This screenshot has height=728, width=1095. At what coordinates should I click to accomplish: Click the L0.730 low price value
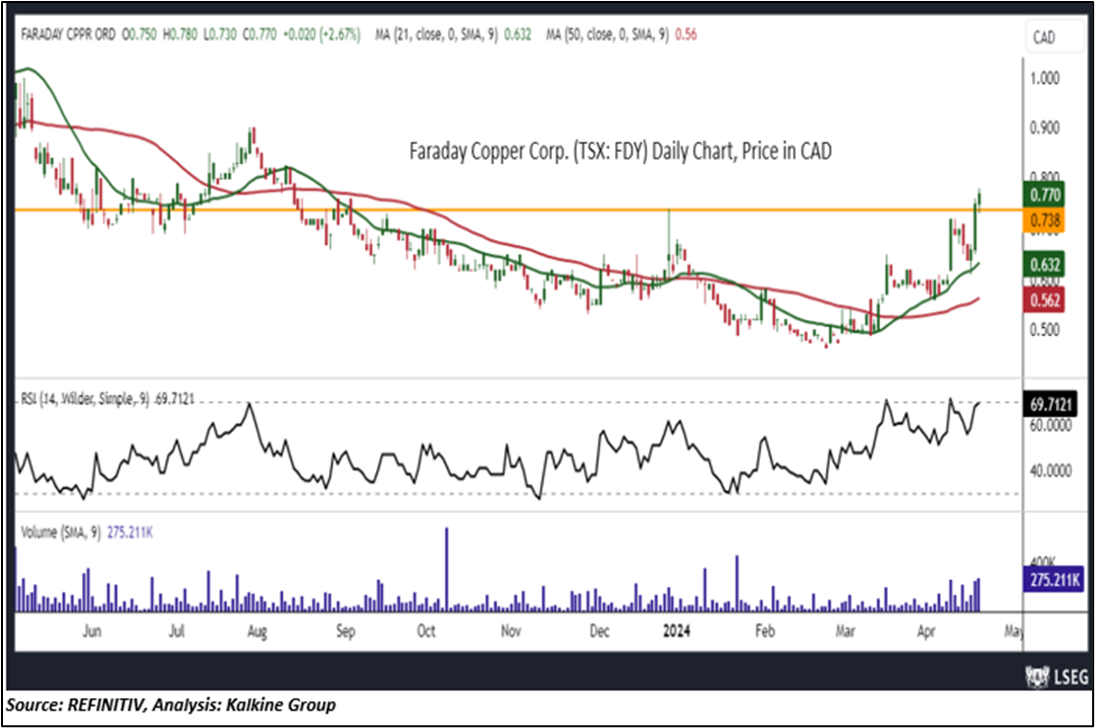coord(220,34)
